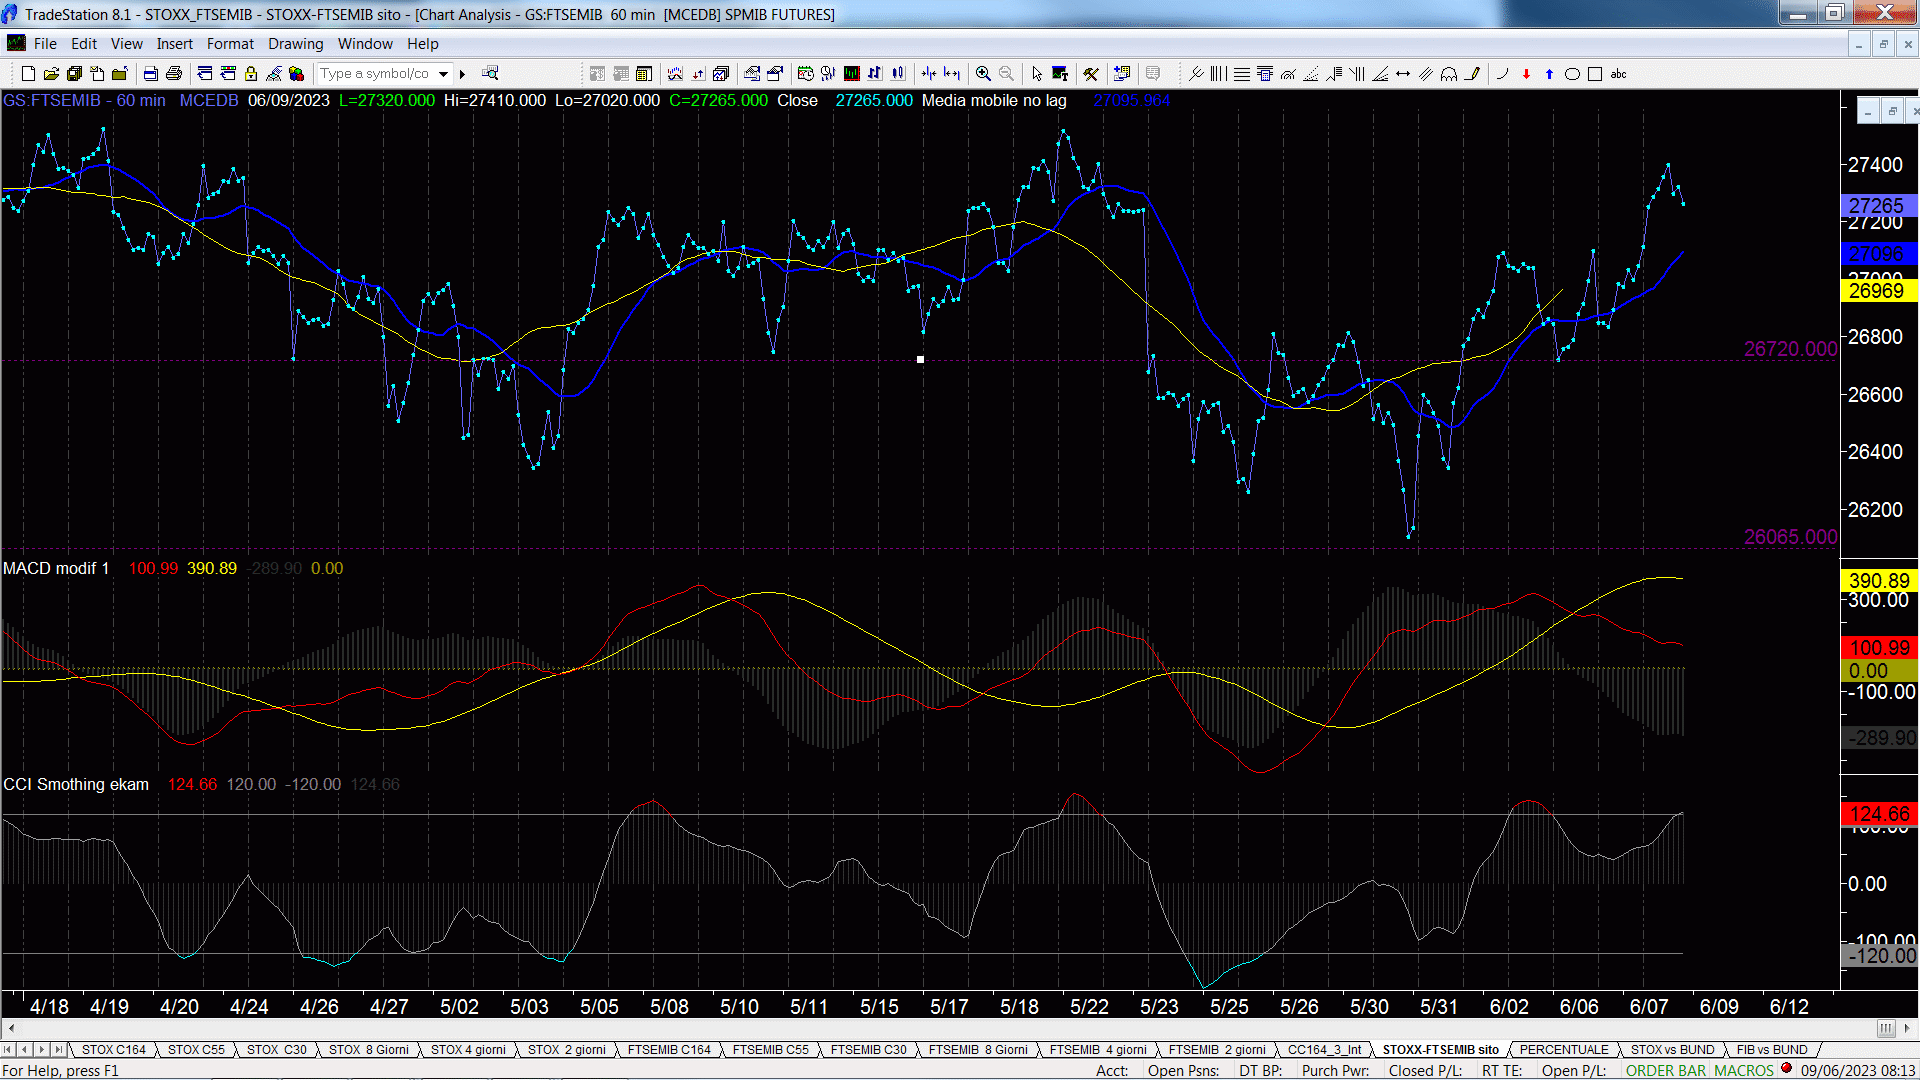Viewport: 1920px width, 1080px height.
Task: Click ORDER BAR in the status bar
Action: (x=1666, y=1070)
